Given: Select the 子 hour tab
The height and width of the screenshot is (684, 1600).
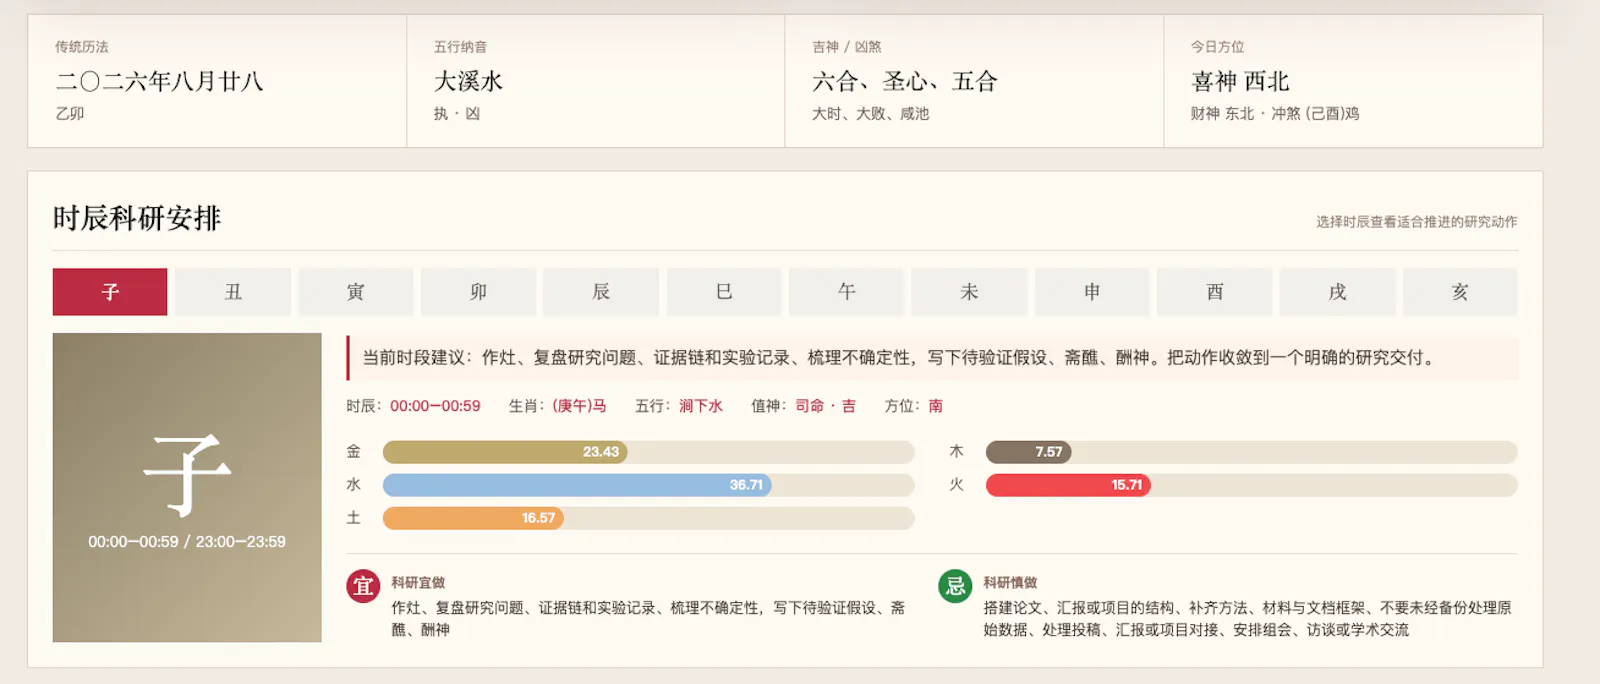Looking at the screenshot, I should tap(110, 292).
